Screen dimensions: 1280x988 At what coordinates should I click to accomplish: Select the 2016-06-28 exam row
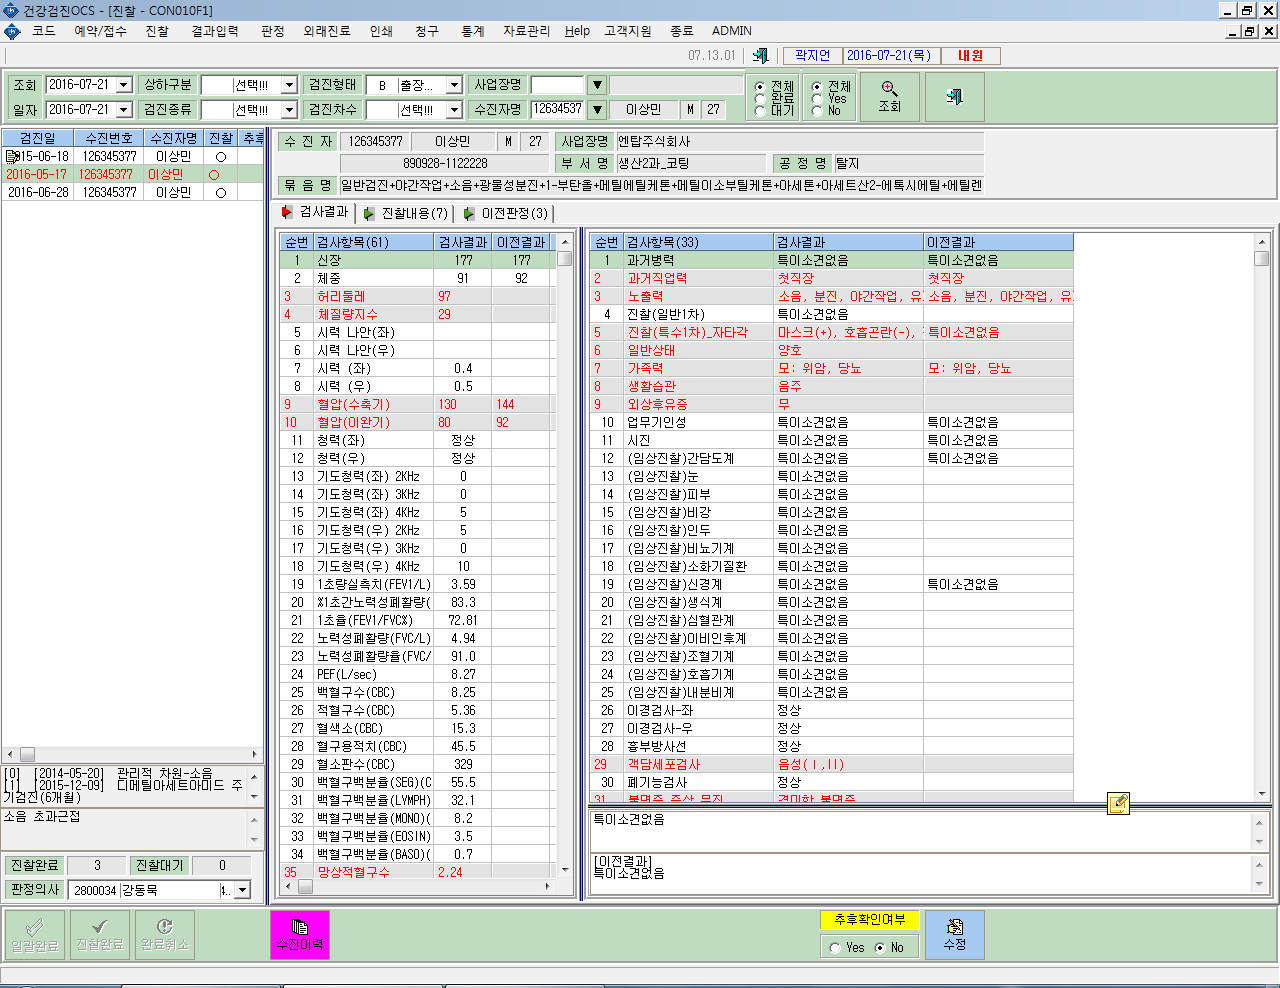[132, 192]
